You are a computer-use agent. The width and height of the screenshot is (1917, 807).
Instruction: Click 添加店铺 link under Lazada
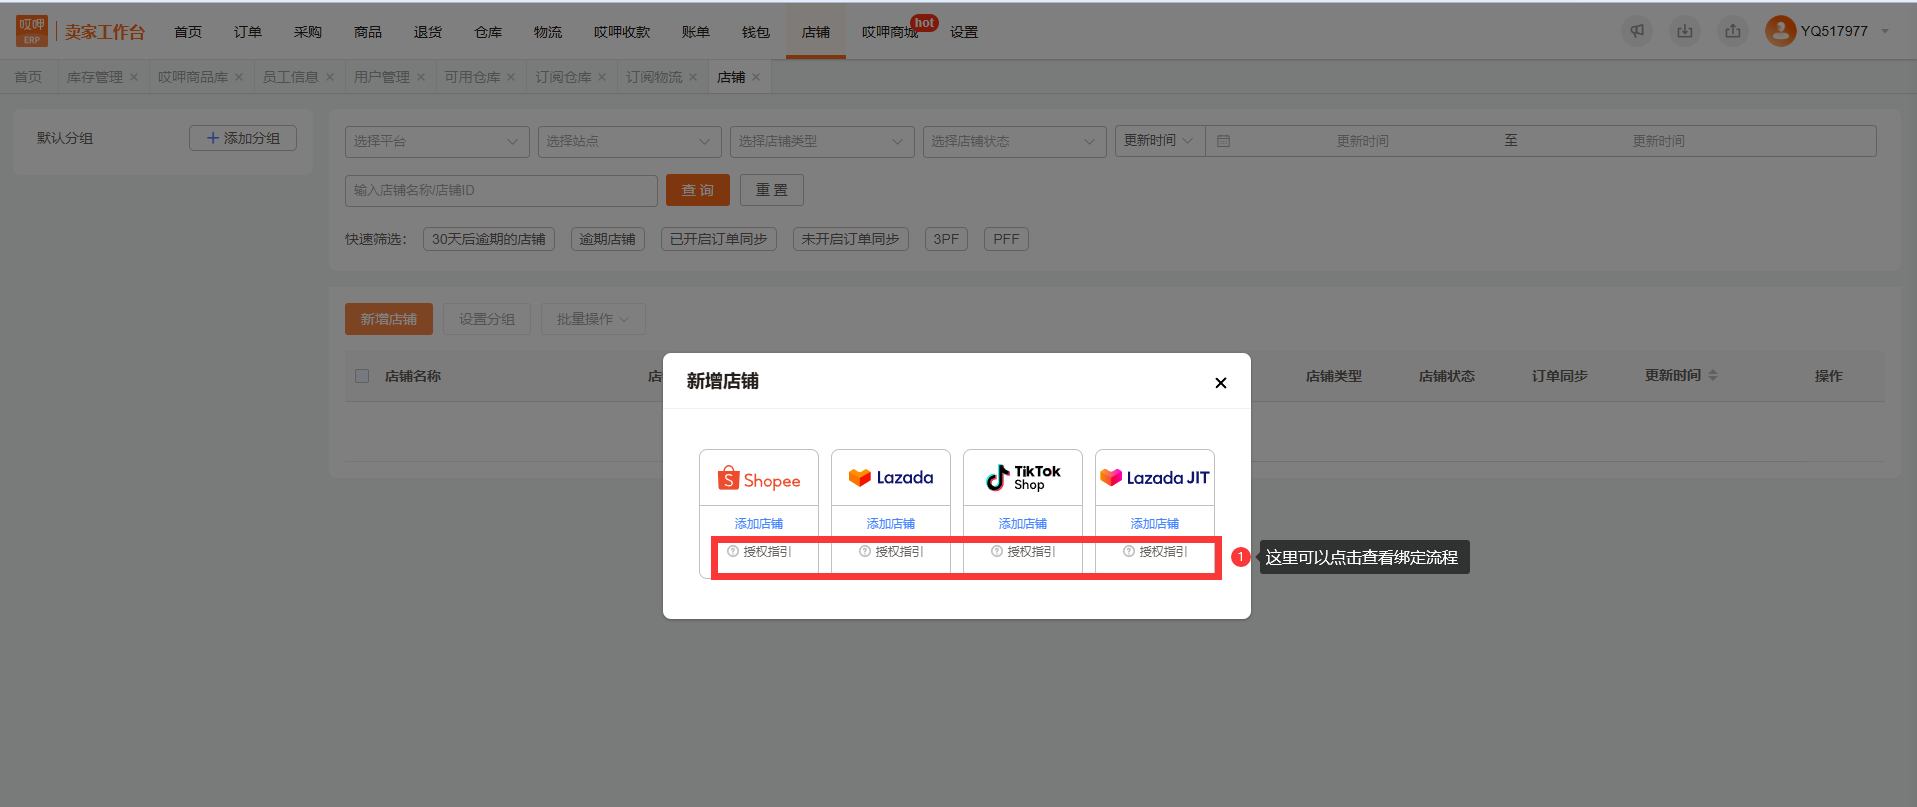891,524
